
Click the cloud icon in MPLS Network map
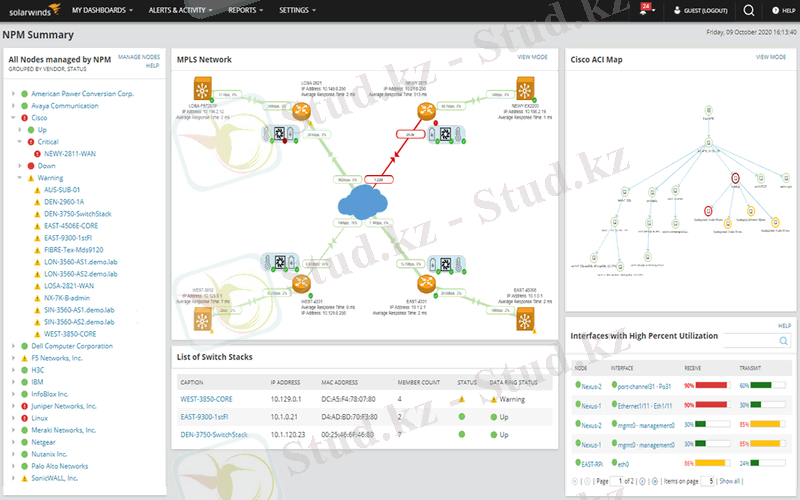coord(364,204)
